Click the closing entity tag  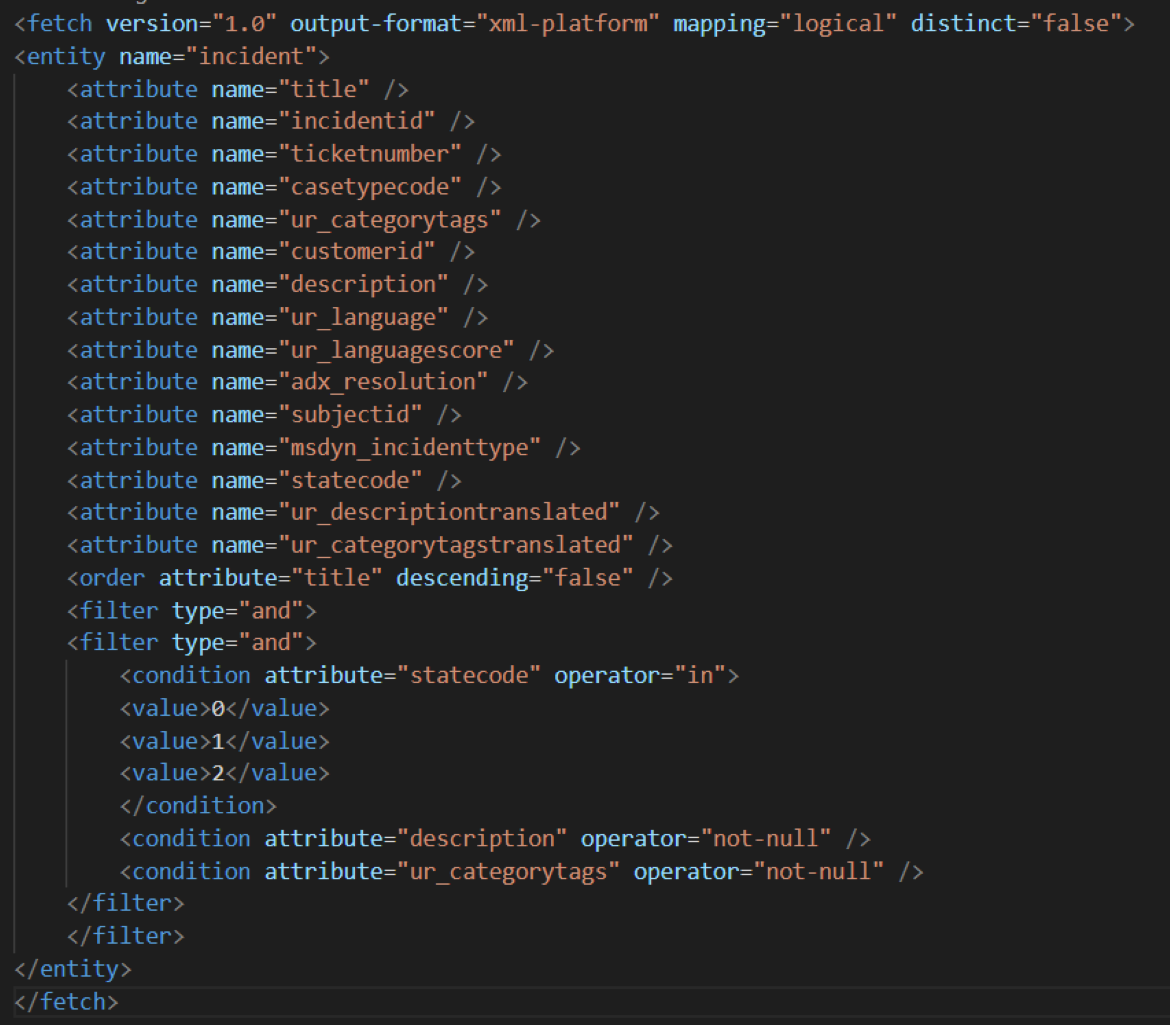tap(73, 969)
